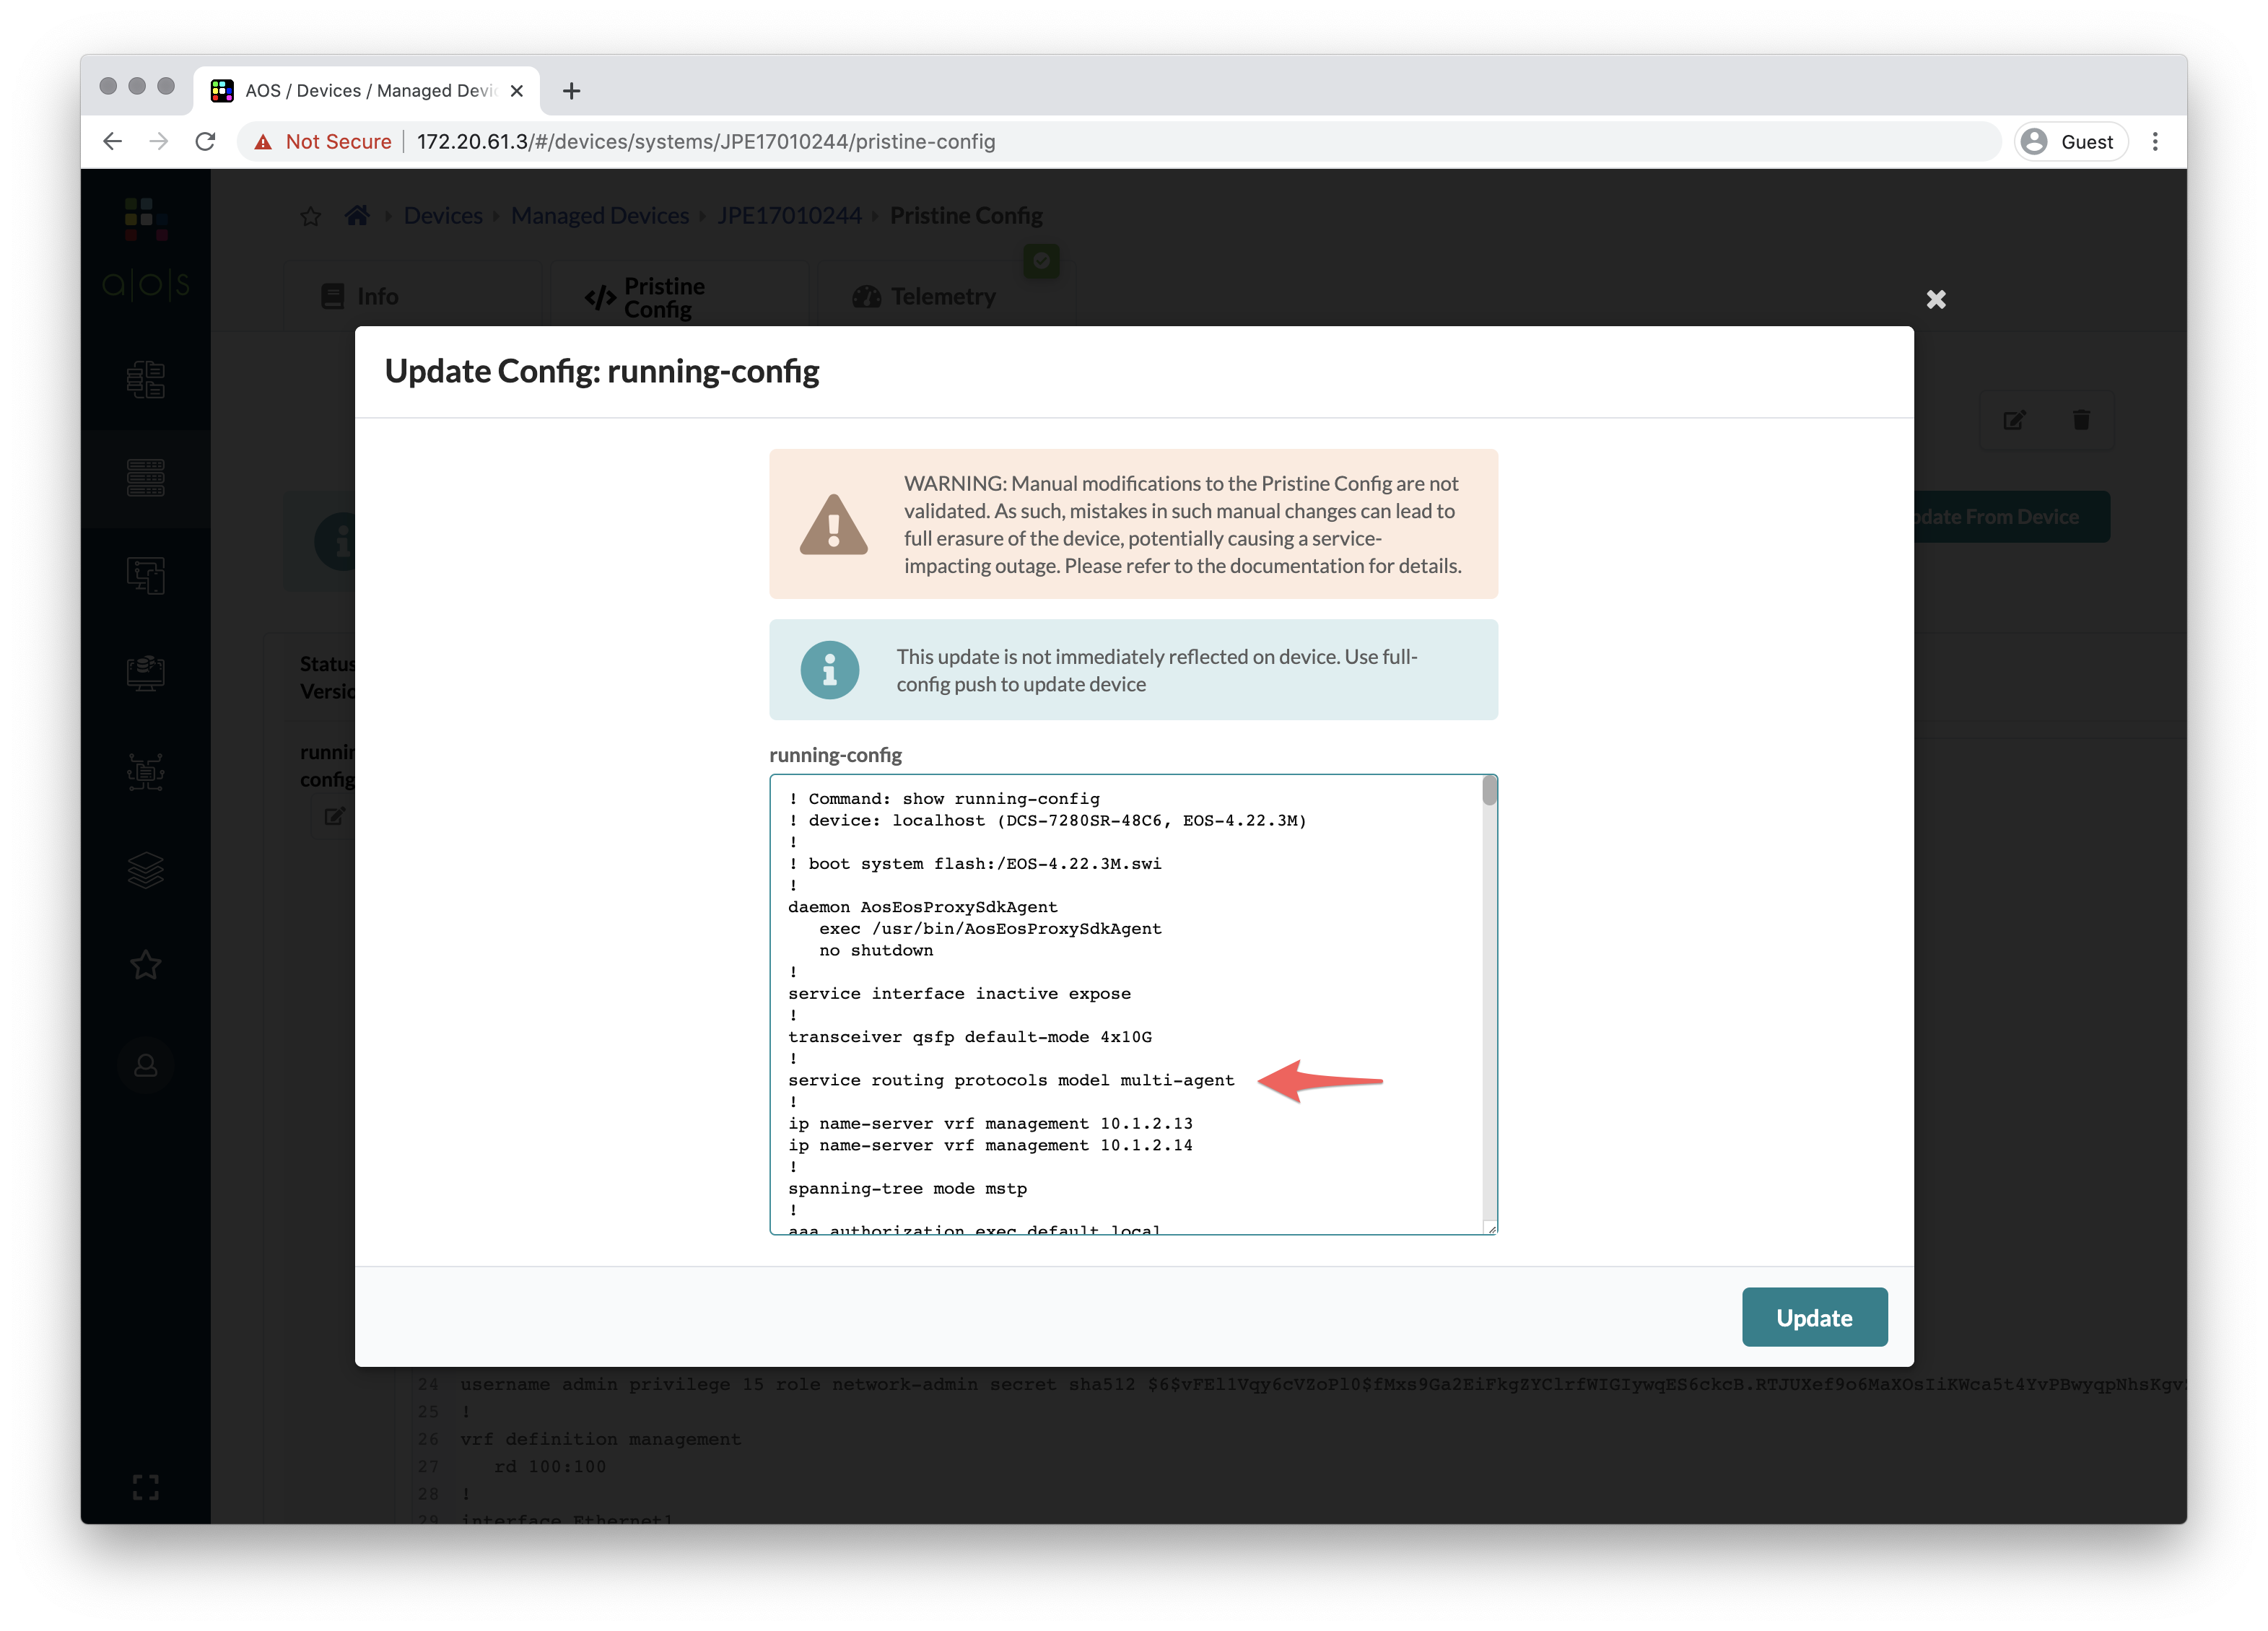Toggle fullscreen using the bottom sidebar icon
Viewport: 2268px width, 1631px height.
coord(147,1487)
